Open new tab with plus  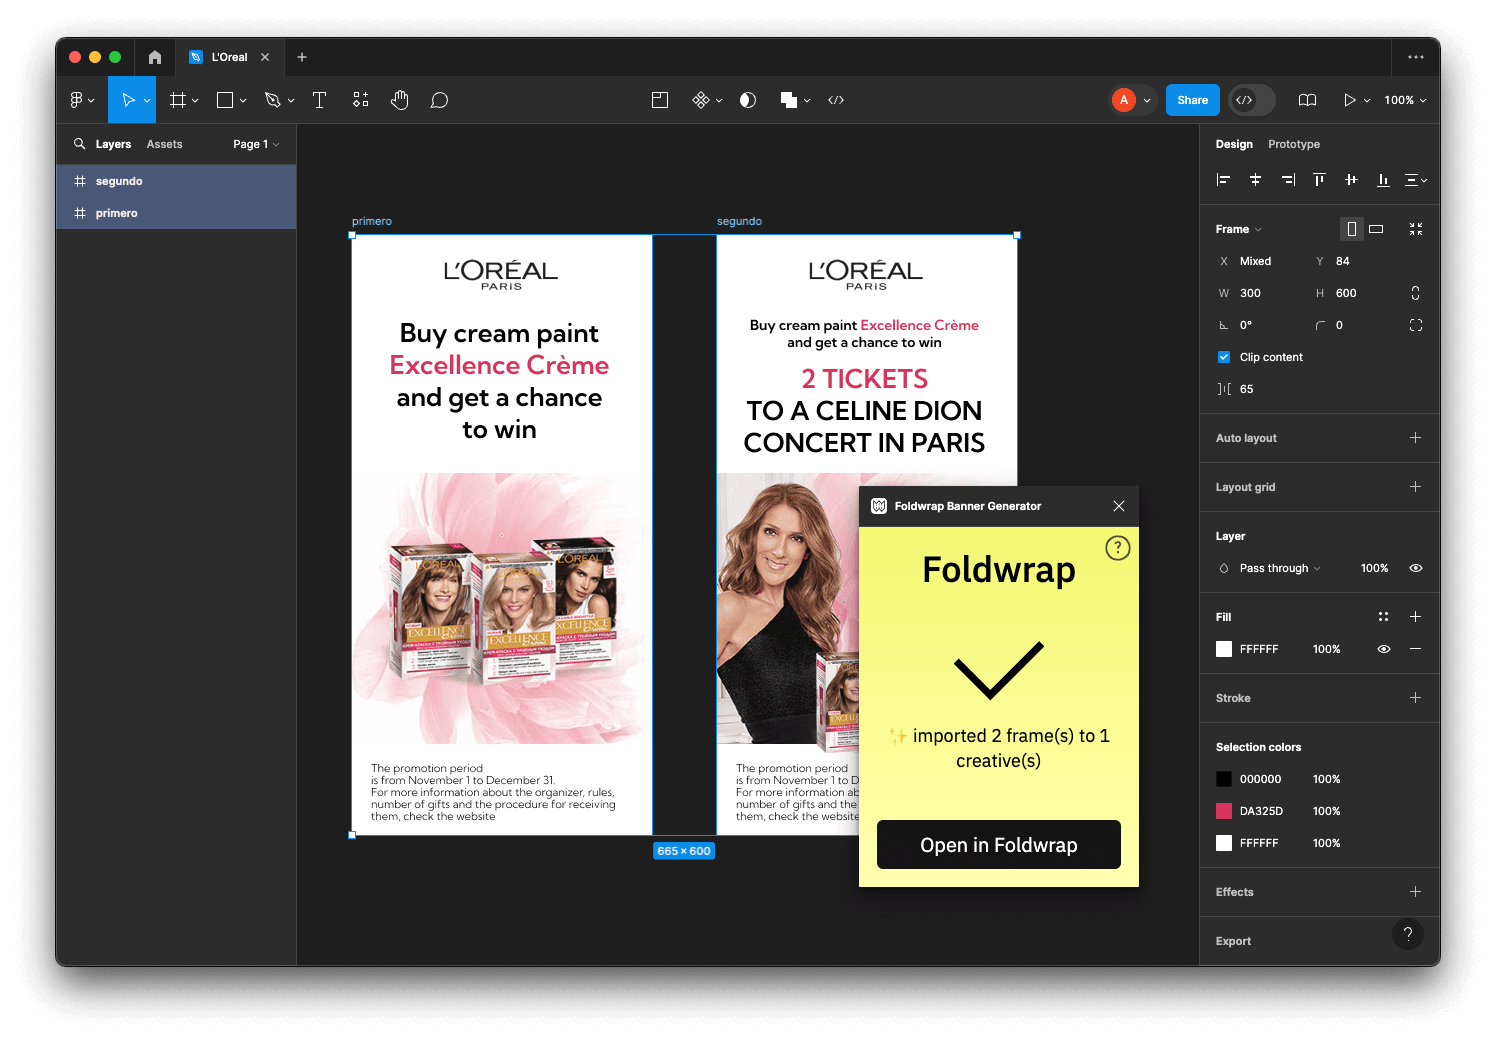click(x=302, y=57)
